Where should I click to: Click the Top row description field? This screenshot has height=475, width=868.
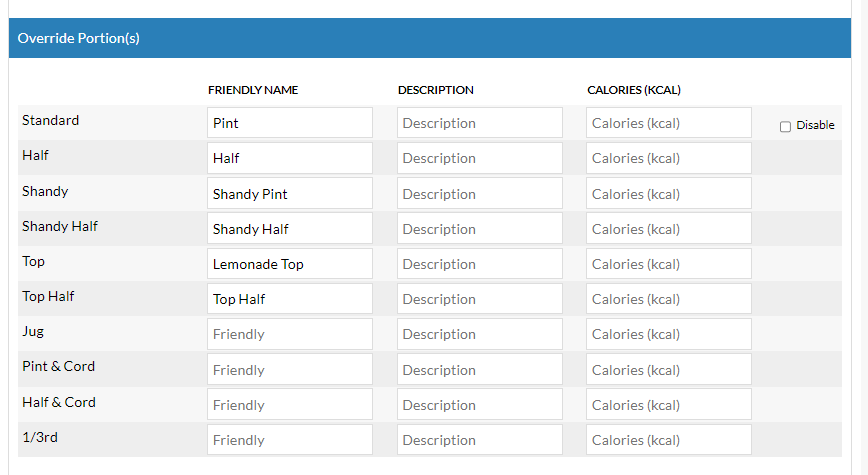(479, 264)
